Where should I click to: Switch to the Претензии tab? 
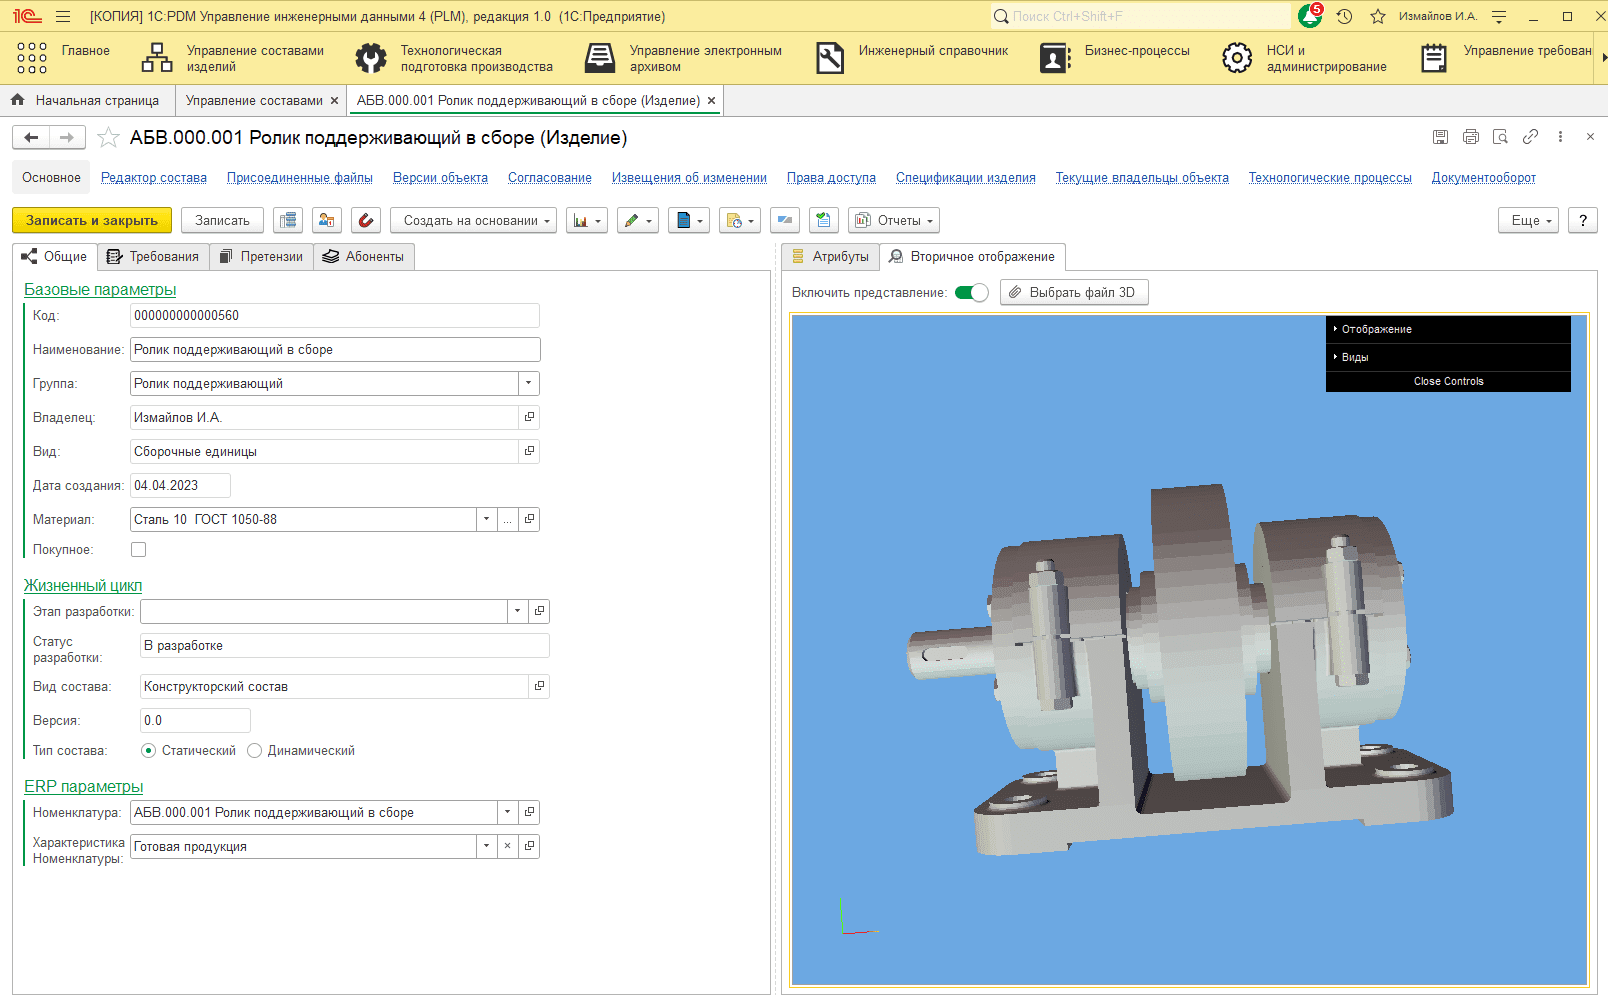(261, 256)
